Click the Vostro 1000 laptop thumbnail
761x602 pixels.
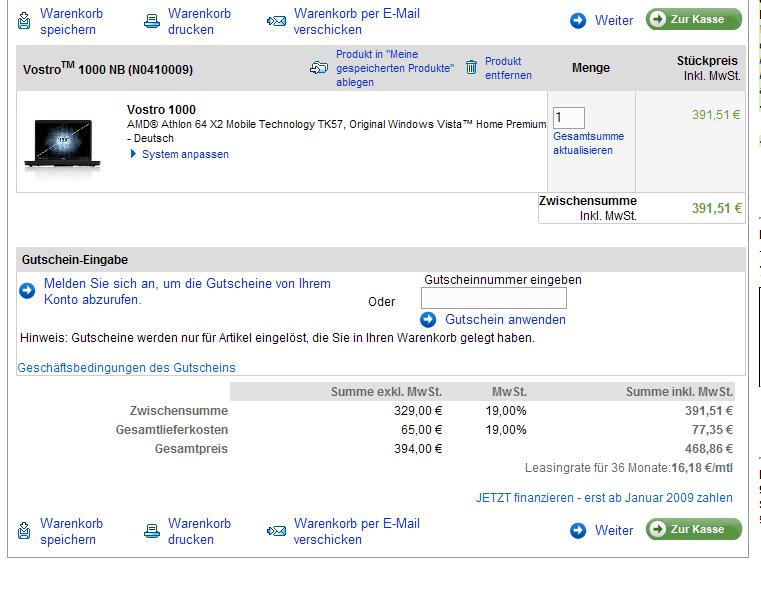click(x=58, y=144)
